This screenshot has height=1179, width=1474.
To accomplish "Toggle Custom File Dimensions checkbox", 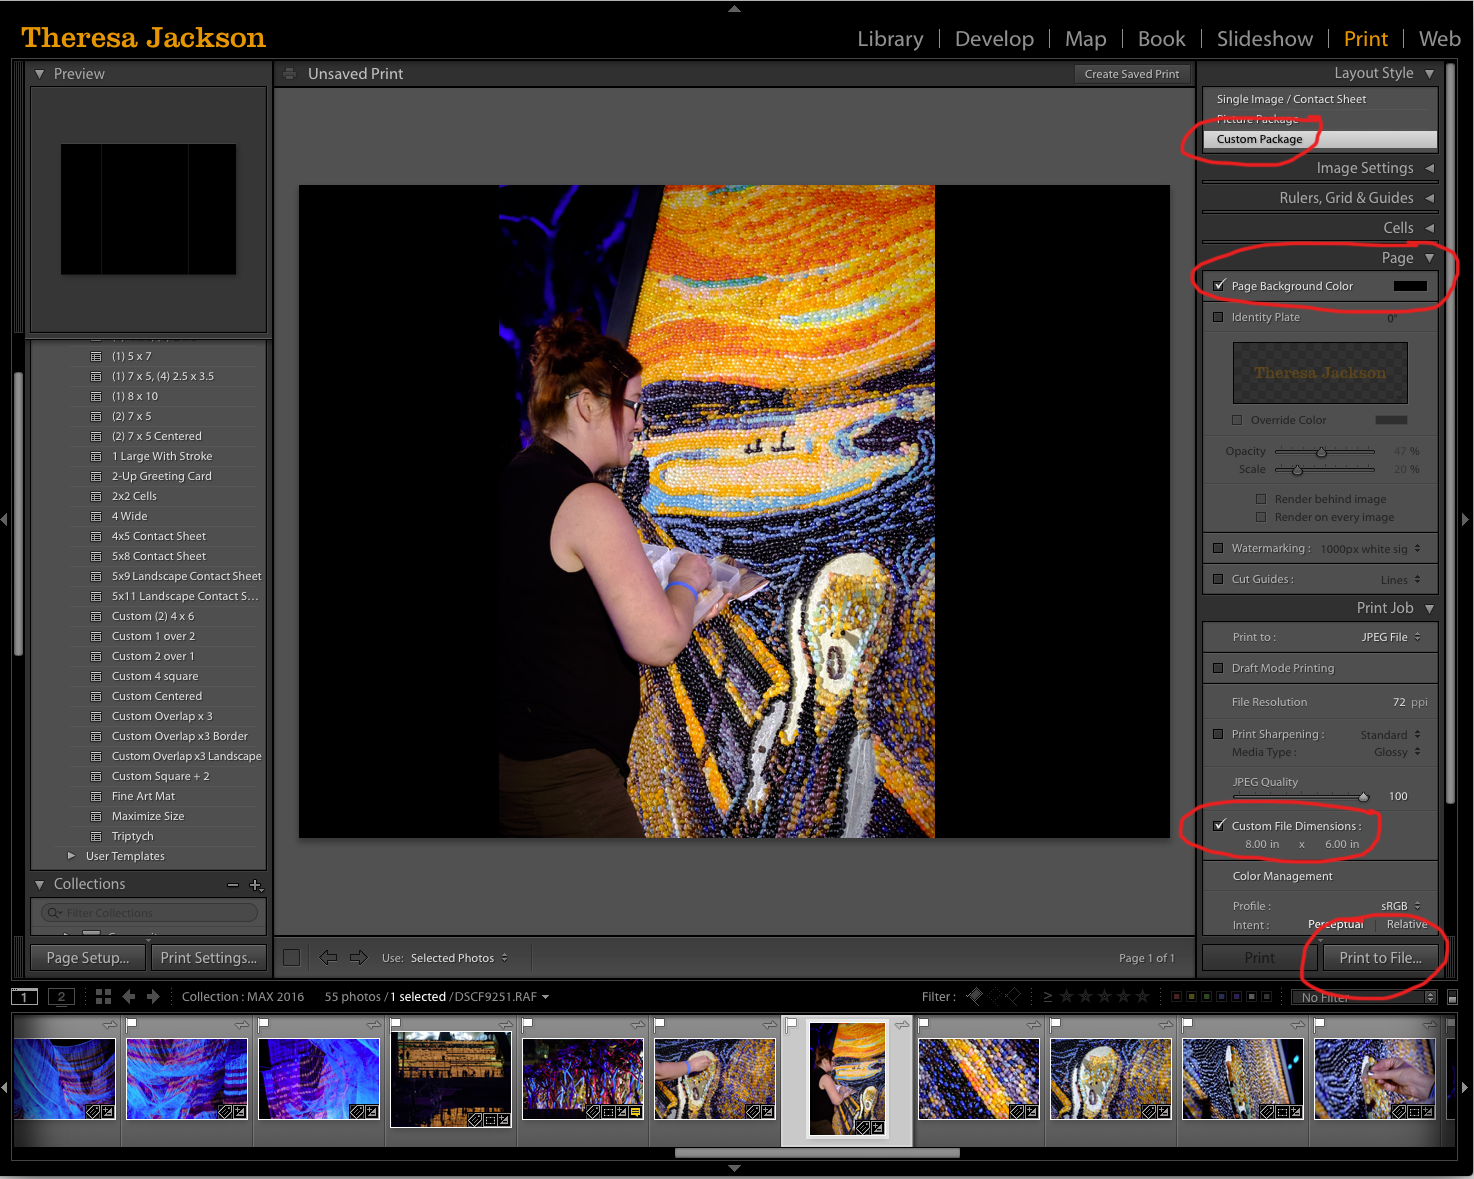I will point(1219,825).
